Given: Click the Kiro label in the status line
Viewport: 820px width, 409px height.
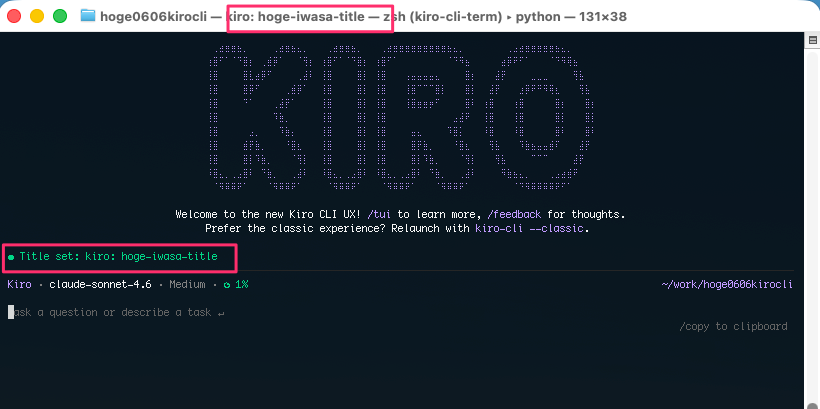Looking at the screenshot, I should (19, 285).
